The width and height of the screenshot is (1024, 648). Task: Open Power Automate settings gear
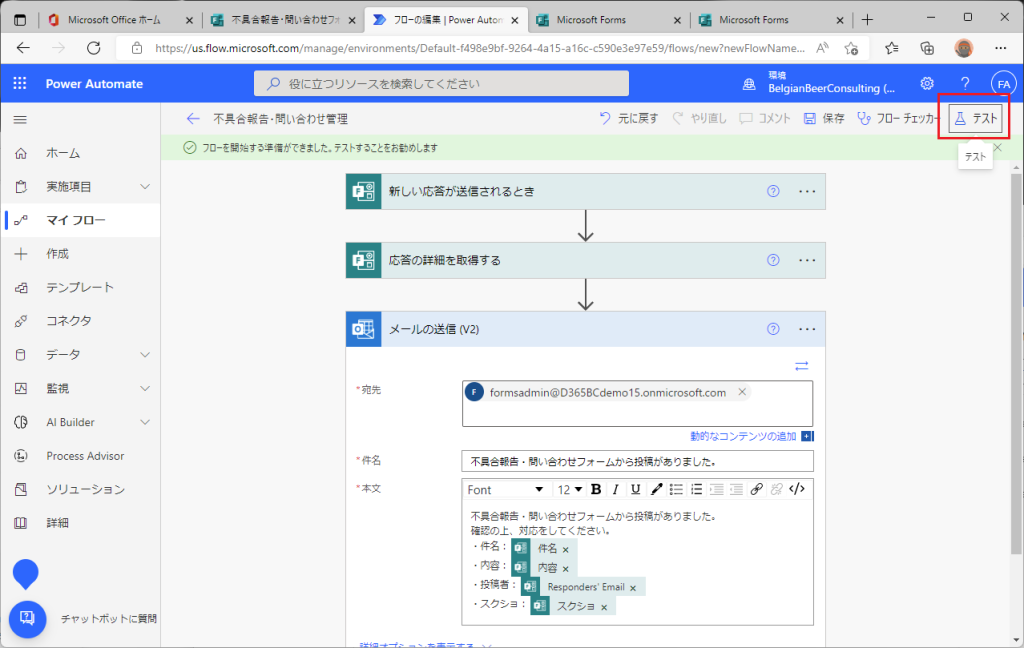927,84
